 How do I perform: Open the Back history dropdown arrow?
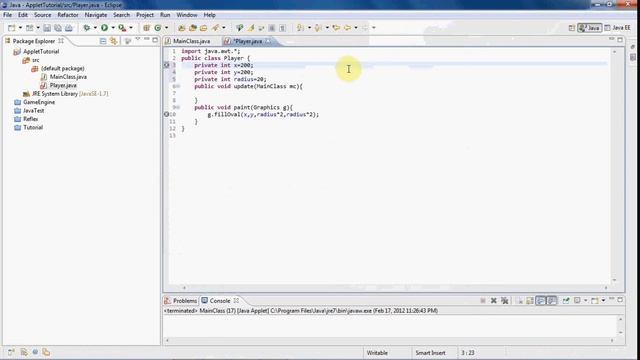click(356, 28)
